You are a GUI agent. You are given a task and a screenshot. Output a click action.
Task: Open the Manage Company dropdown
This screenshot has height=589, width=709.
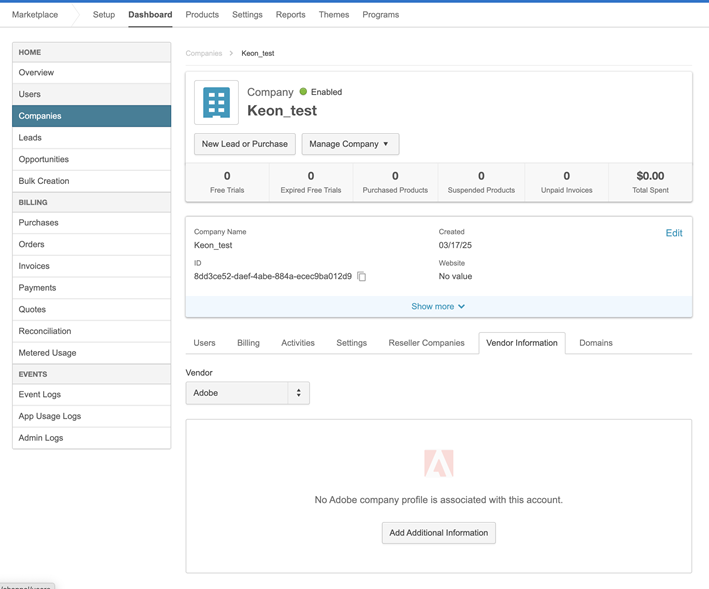(350, 144)
